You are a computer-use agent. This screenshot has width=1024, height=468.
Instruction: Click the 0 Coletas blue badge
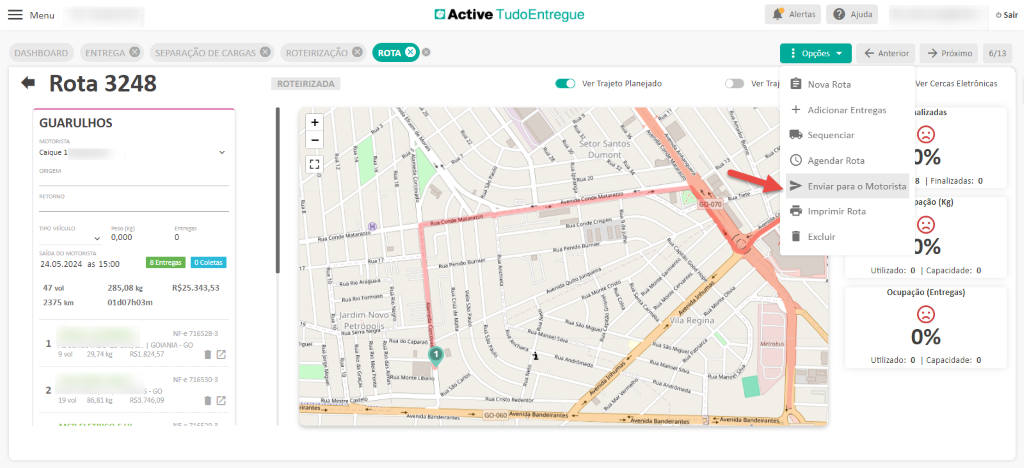tap(208, 262)
